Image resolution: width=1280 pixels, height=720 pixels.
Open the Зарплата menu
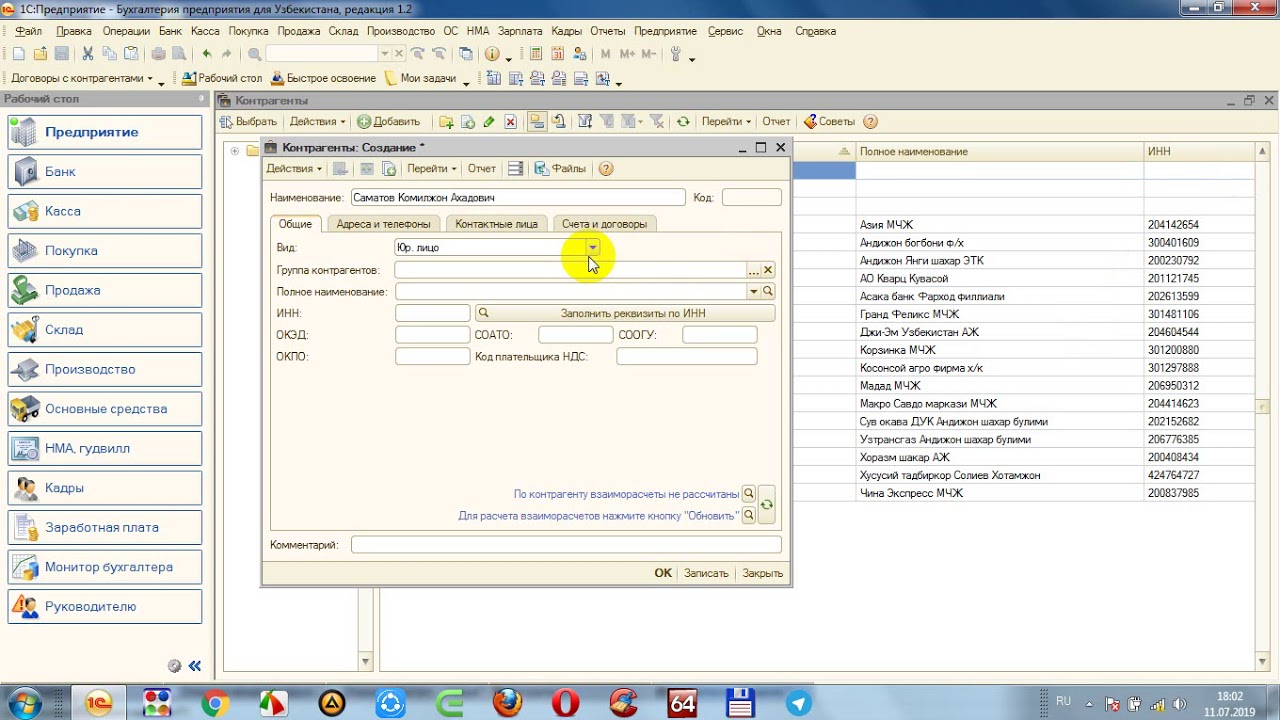(x=520, y=31)
